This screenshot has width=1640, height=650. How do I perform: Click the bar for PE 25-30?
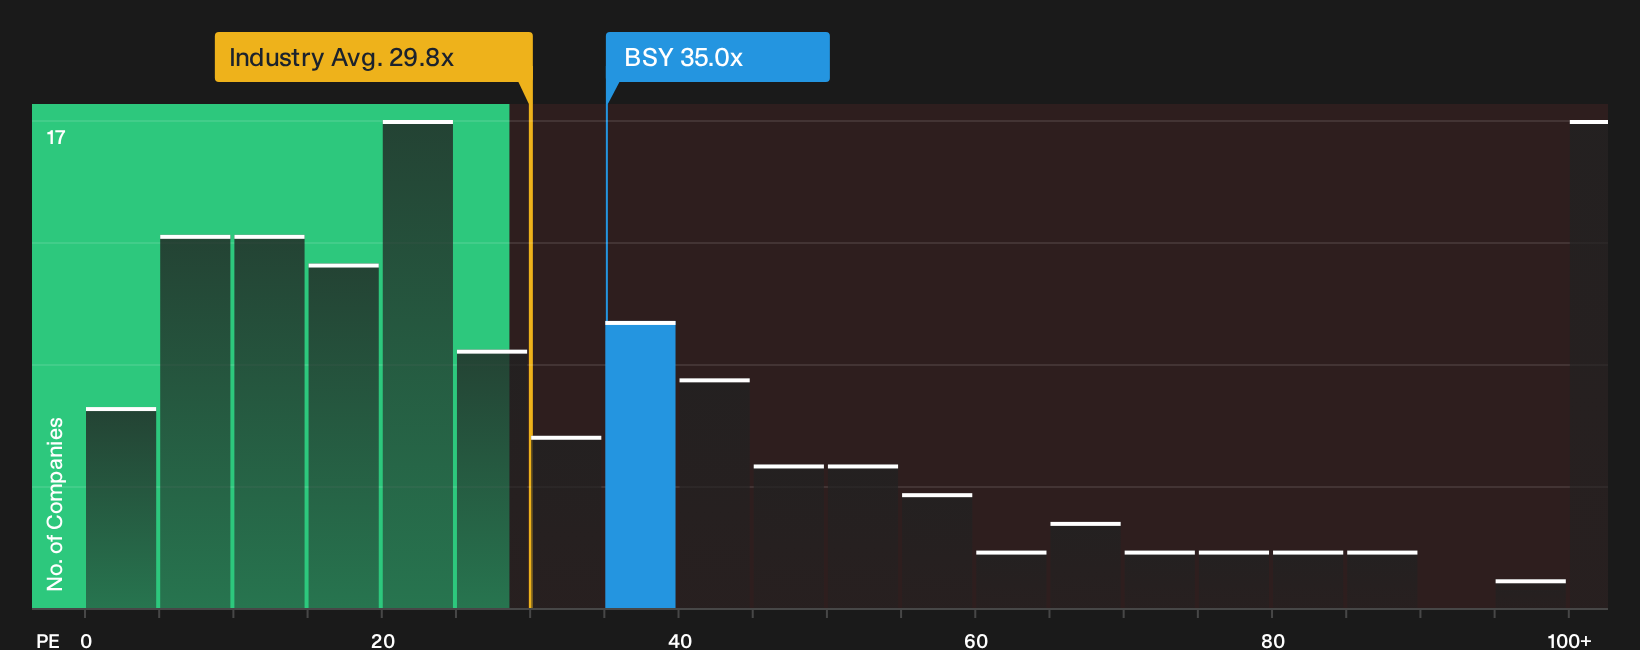pos(492,479)
